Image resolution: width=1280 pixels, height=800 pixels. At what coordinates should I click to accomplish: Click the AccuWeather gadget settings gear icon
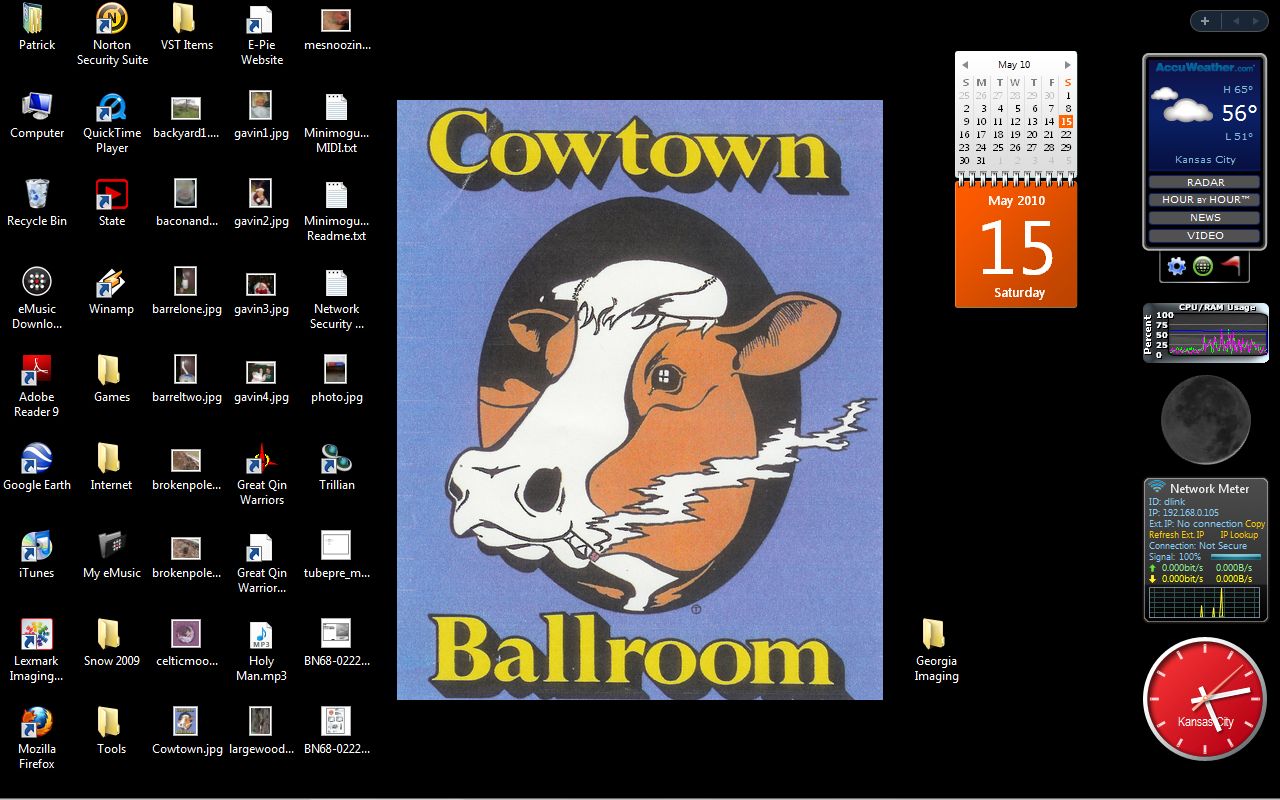(1177, 266)
